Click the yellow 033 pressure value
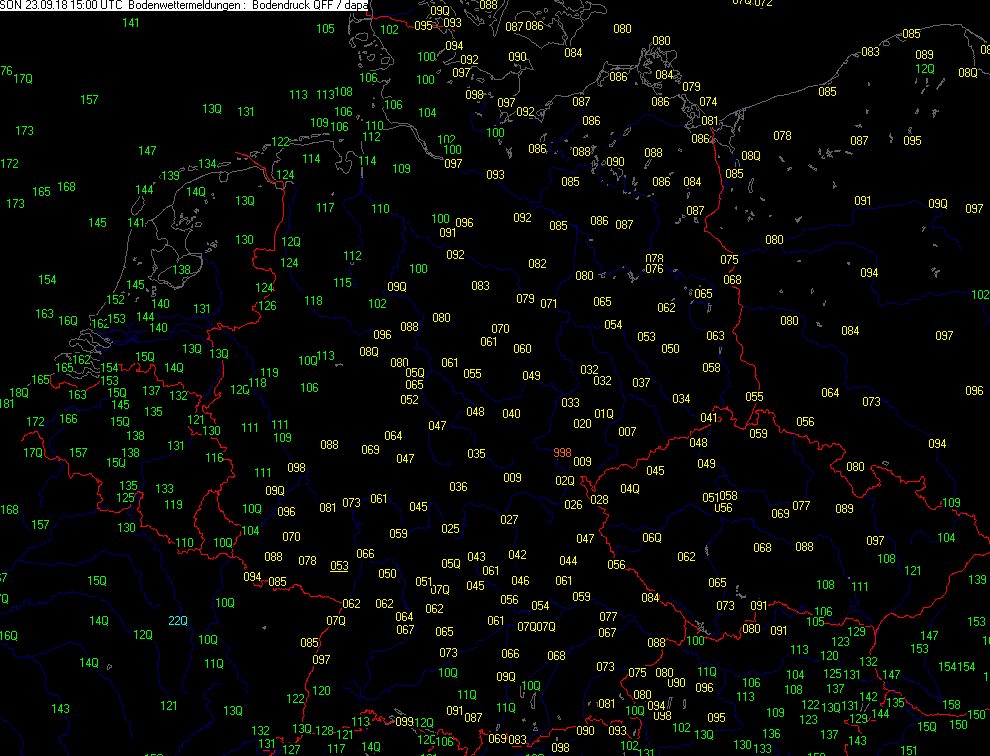This screenshot has height=756, width=990. (570, 403)
